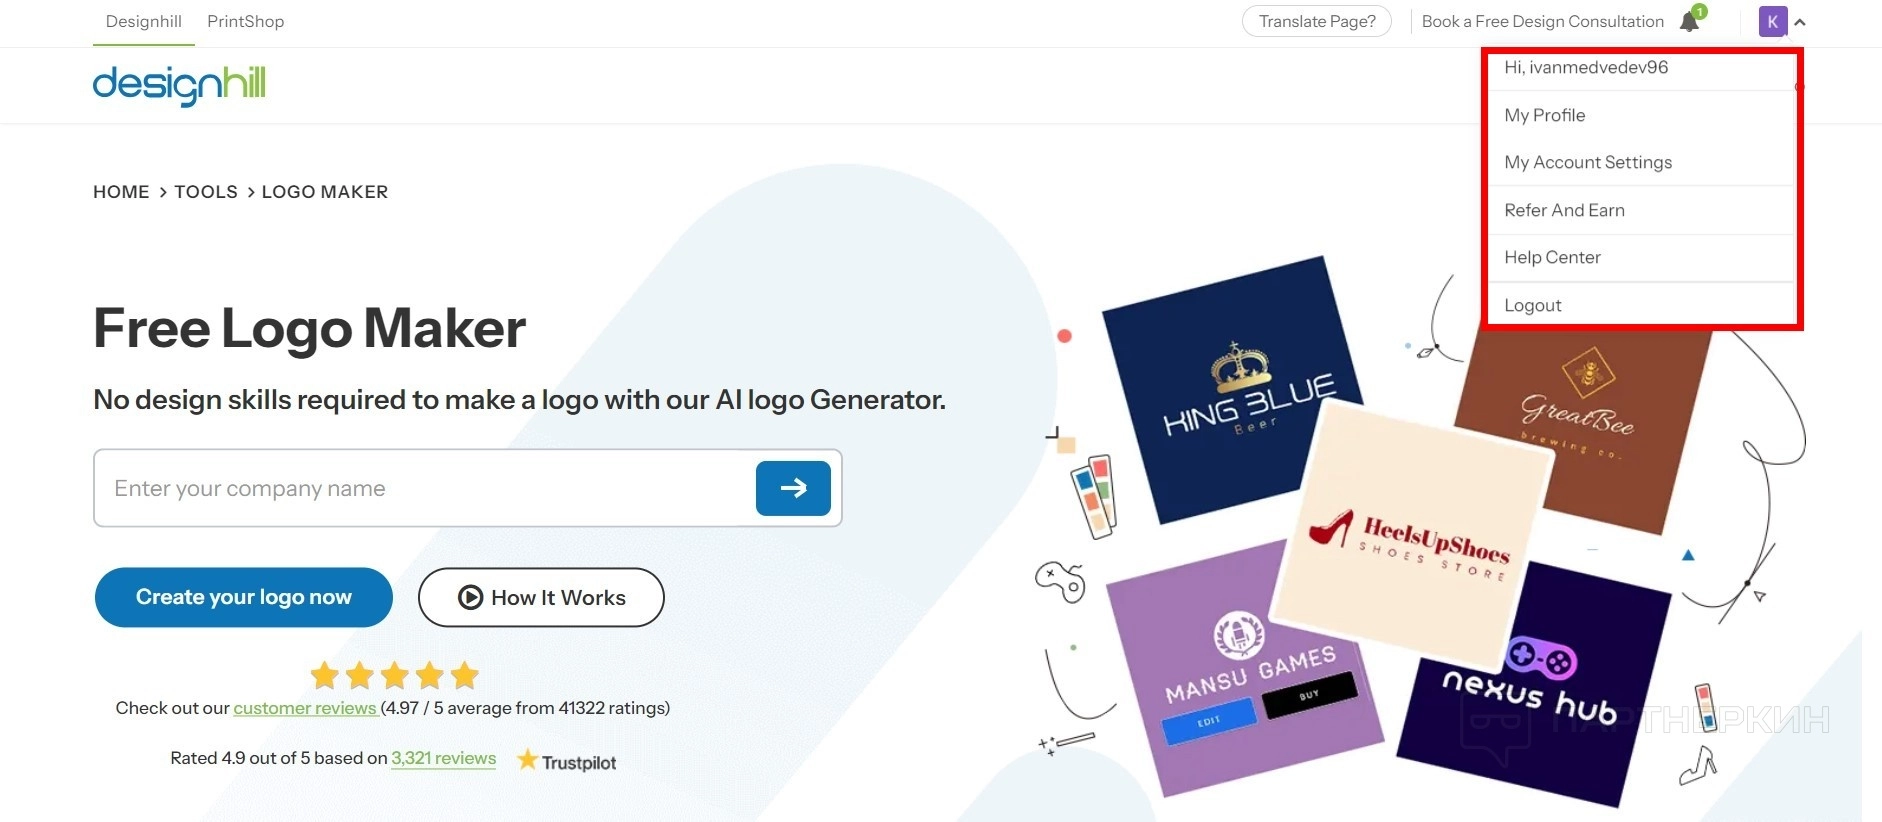
Task: Click the LOGO MAKER breadcrumb
Action: click(x=325, y=192)
